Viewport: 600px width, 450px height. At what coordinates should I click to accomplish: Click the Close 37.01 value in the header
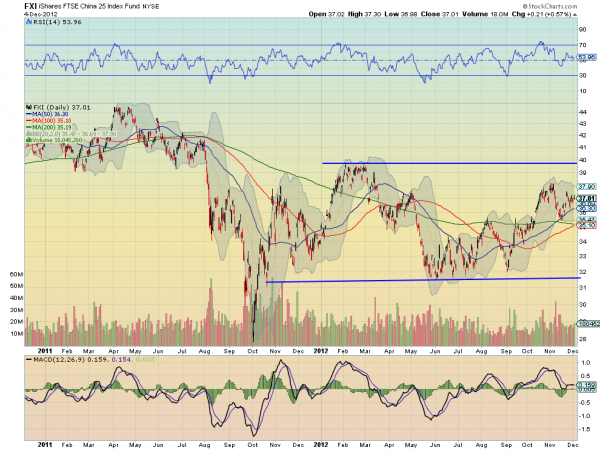(440, 14)
